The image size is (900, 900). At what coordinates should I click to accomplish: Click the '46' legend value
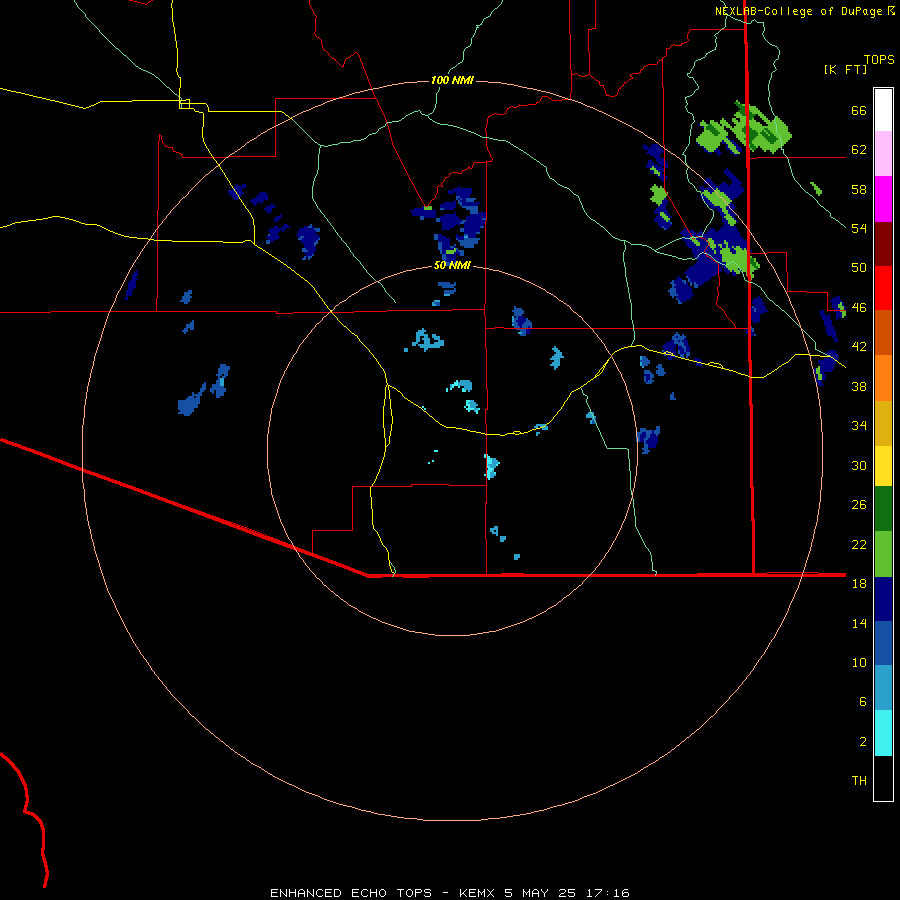click(859, 308)
